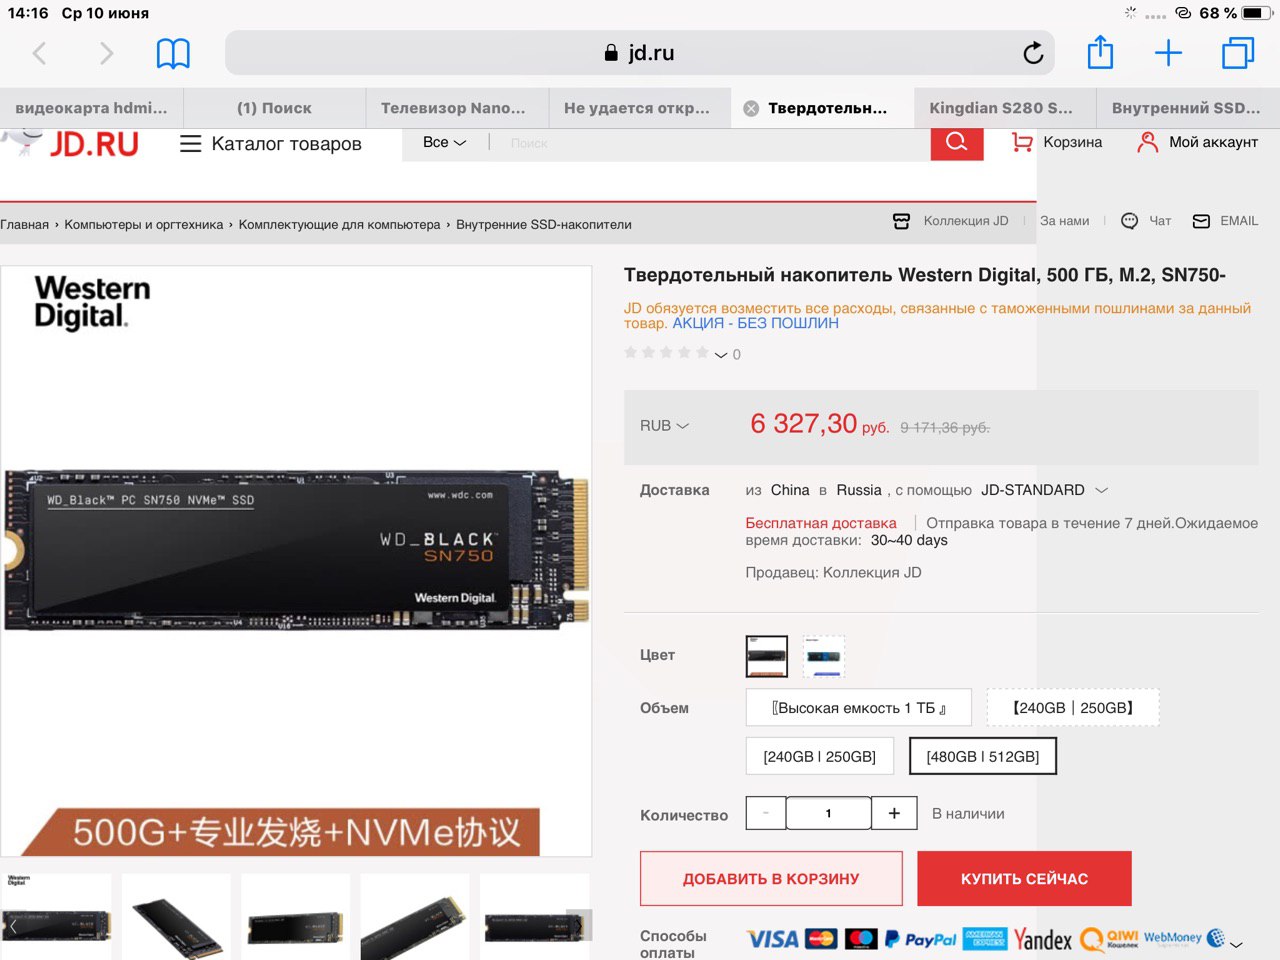
Task: Click the Купить сейчас button
Action: pyautogui.click(x=1024, y=878)
